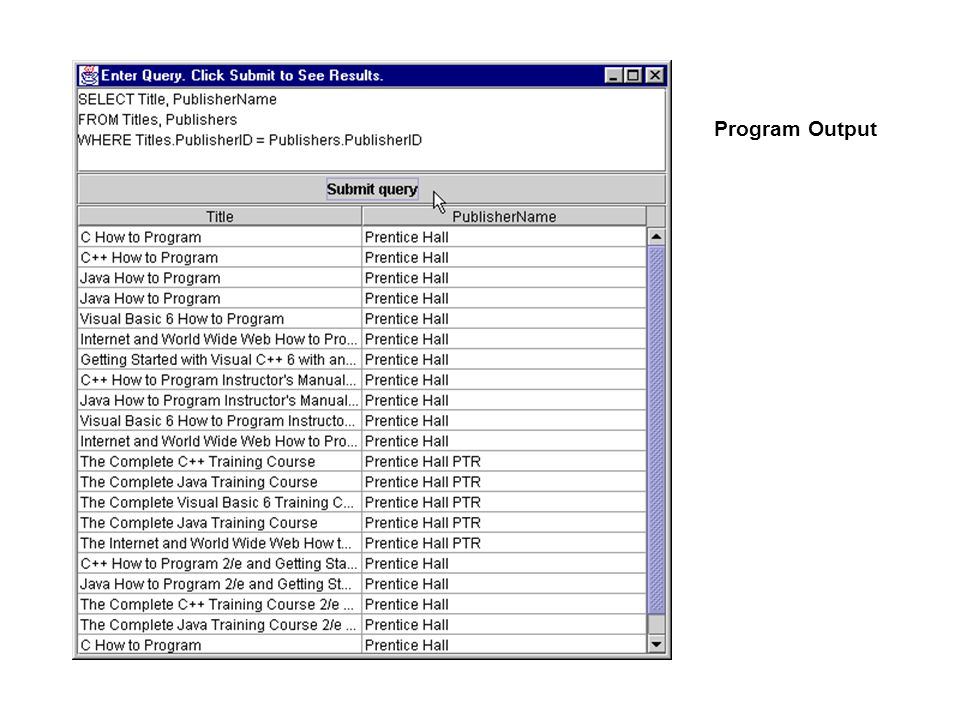
Task: Click Prentice Hall PTR beside The Internet and World Wide Web
Action: [x=504, y=543]
